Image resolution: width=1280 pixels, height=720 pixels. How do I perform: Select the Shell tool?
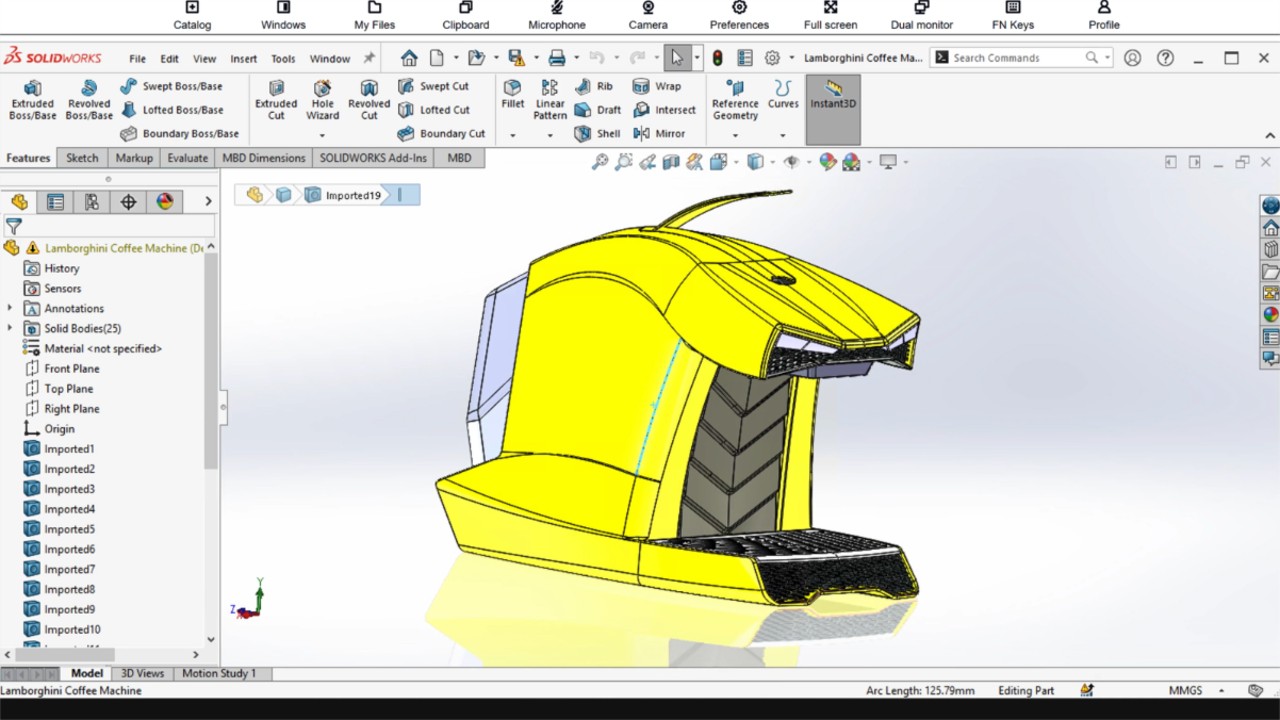(597, 133)
